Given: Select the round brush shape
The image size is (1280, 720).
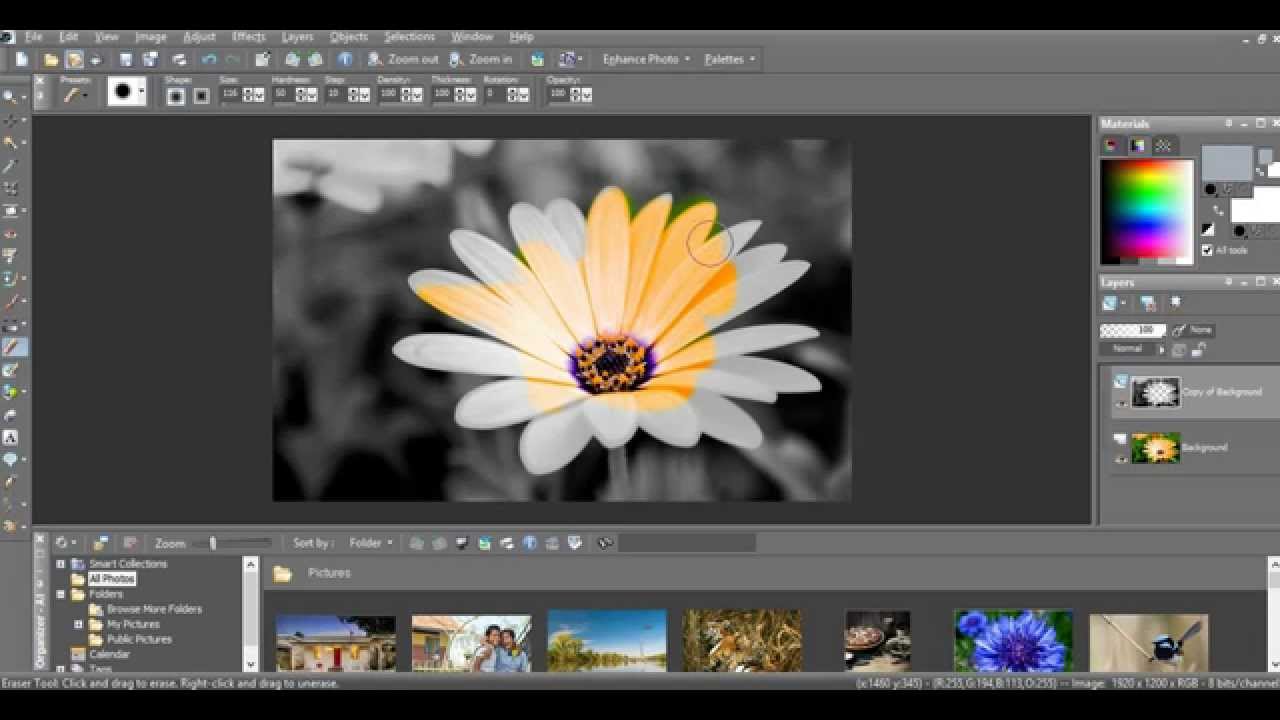Looking at the screenshot, I should click(176, 96).
